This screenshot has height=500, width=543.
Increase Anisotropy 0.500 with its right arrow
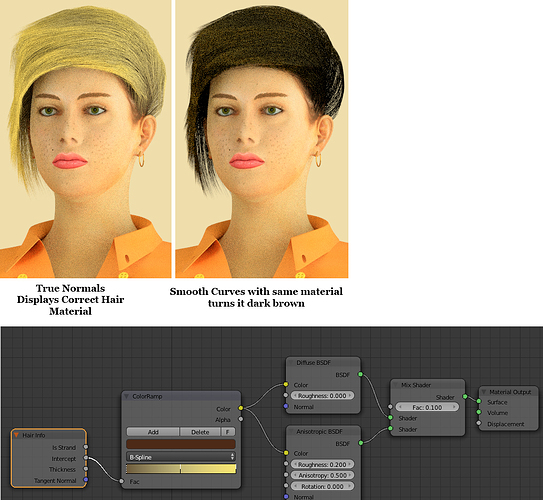[350, 475]
